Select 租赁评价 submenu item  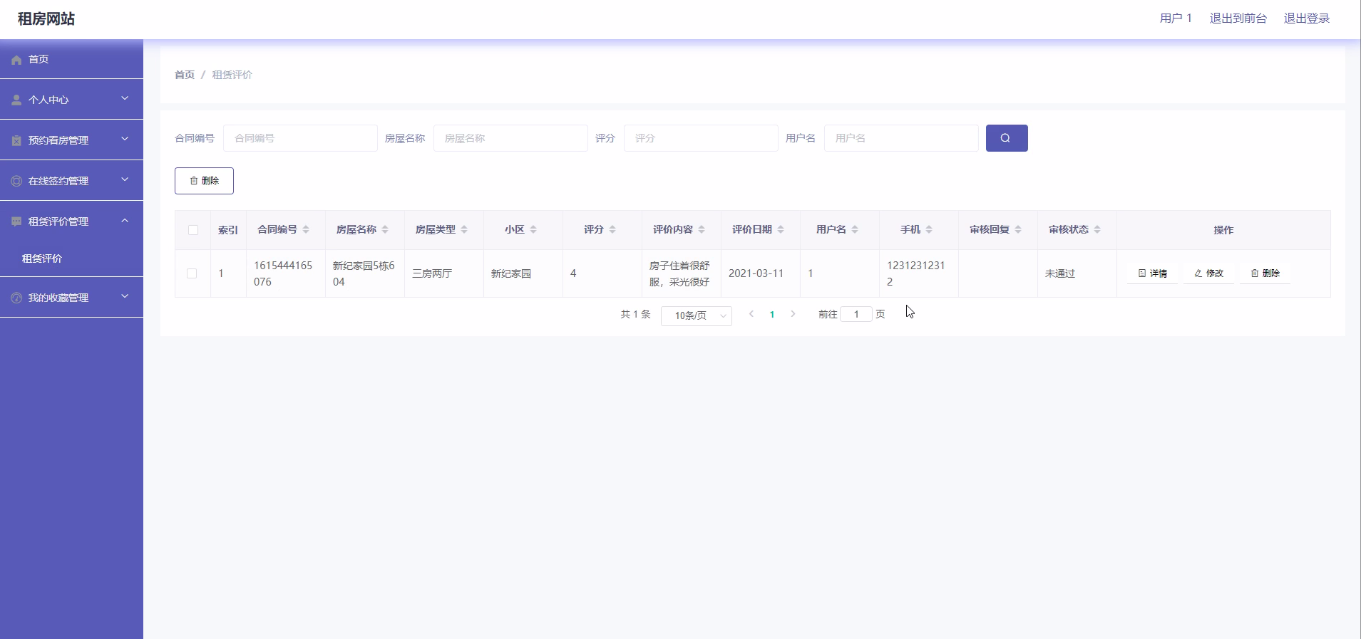click(x=42, y=259)
